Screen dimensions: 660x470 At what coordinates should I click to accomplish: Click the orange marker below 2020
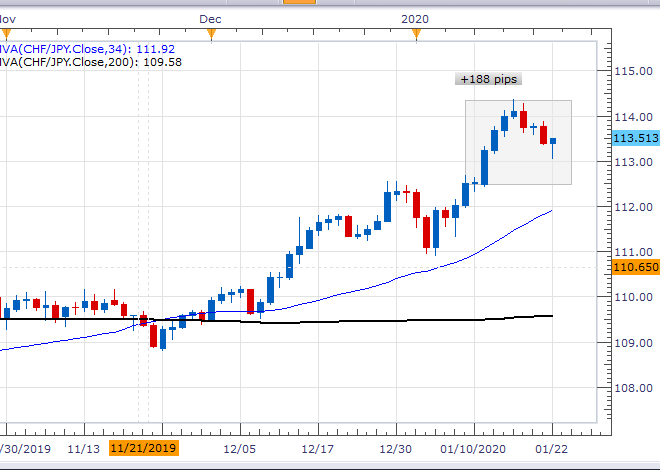[416, 35]
